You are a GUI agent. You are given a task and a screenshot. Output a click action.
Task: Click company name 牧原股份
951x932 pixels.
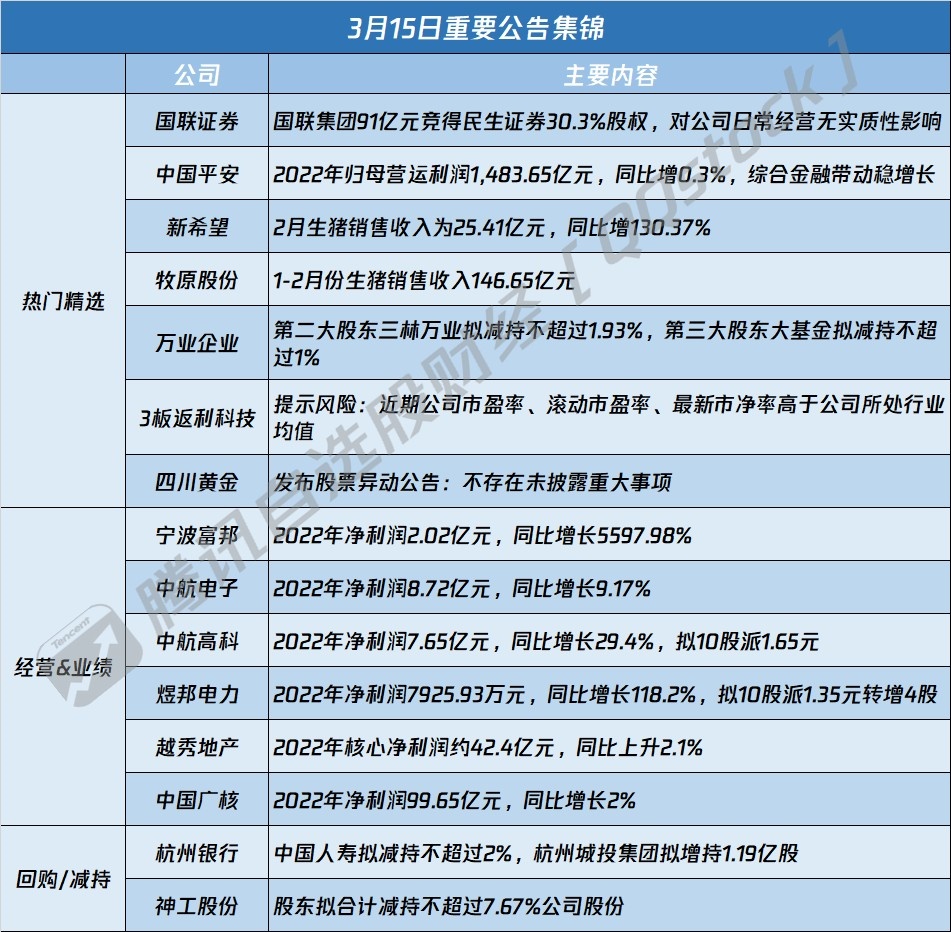click(x=197, y=280)
